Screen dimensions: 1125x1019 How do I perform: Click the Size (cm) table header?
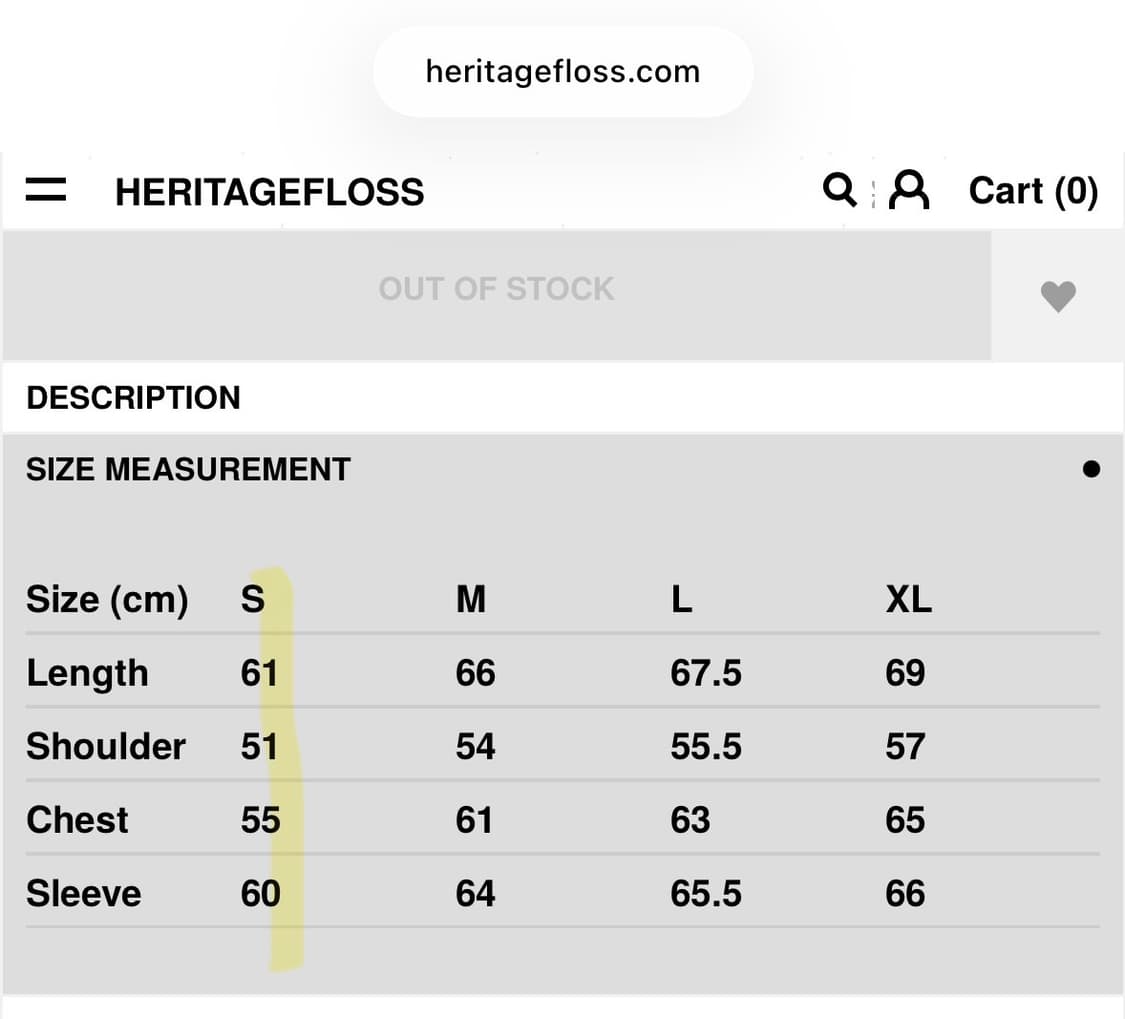coord(107,600)
